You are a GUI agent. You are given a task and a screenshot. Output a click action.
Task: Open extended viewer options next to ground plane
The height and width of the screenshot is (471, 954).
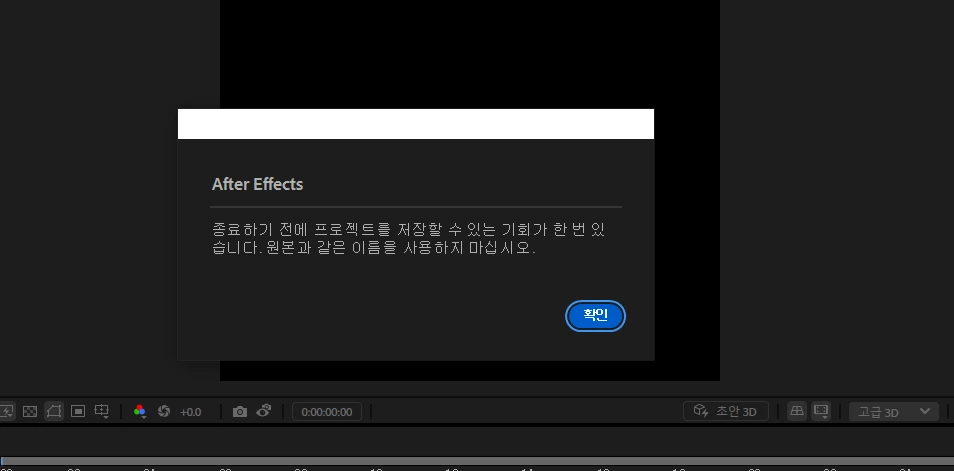821,411
